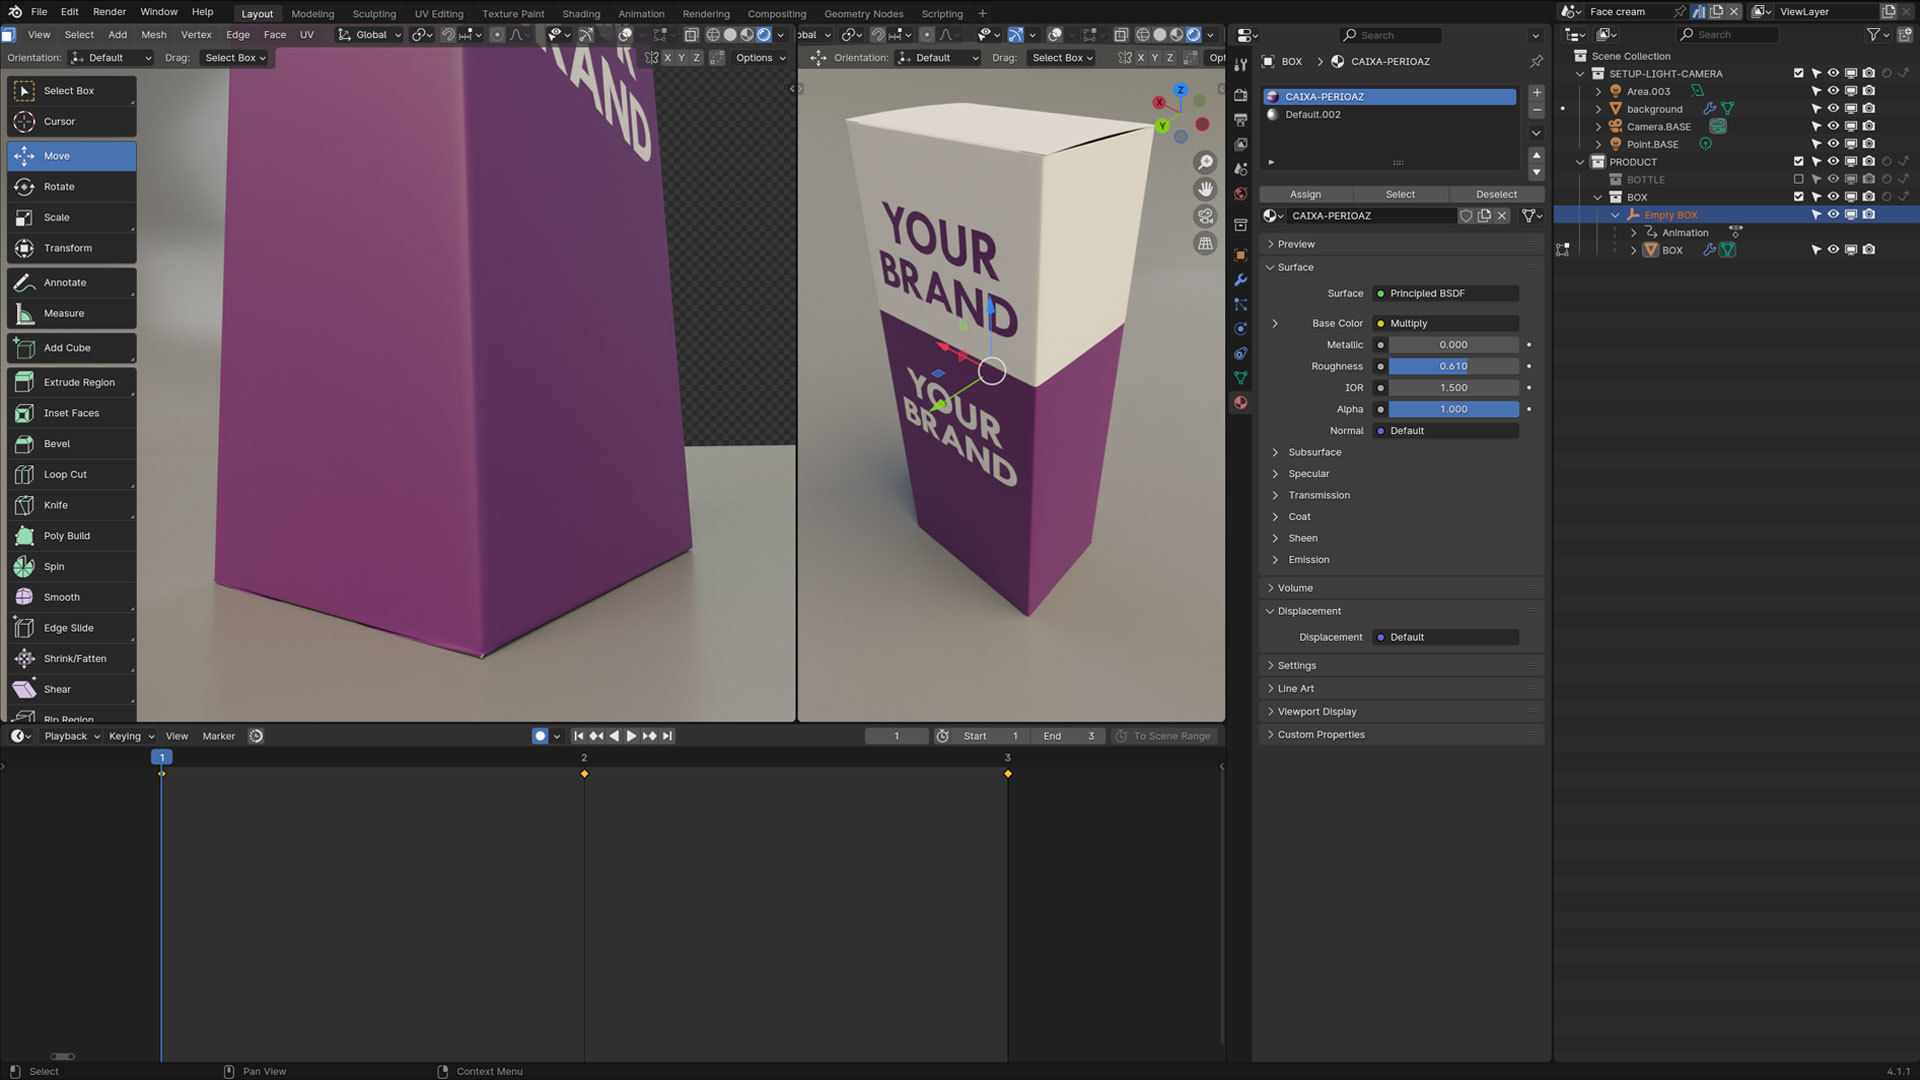Pick the Spin tool
Image resolution: width=1920 pixels, height=1080 pixels.
click(x=71, y=567)
